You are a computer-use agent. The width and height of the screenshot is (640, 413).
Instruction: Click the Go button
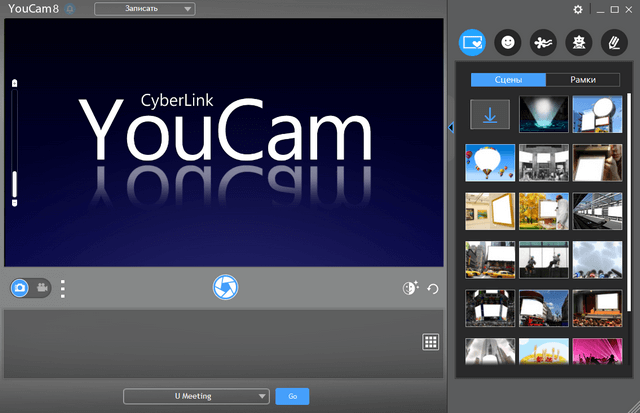click(292, 396)
